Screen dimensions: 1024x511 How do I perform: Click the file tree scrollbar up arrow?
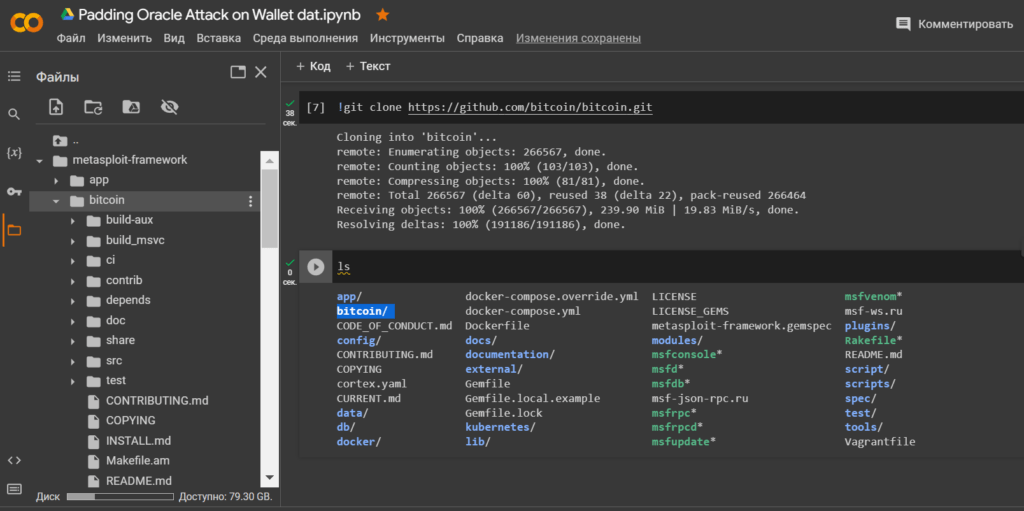tap(269, 160)
